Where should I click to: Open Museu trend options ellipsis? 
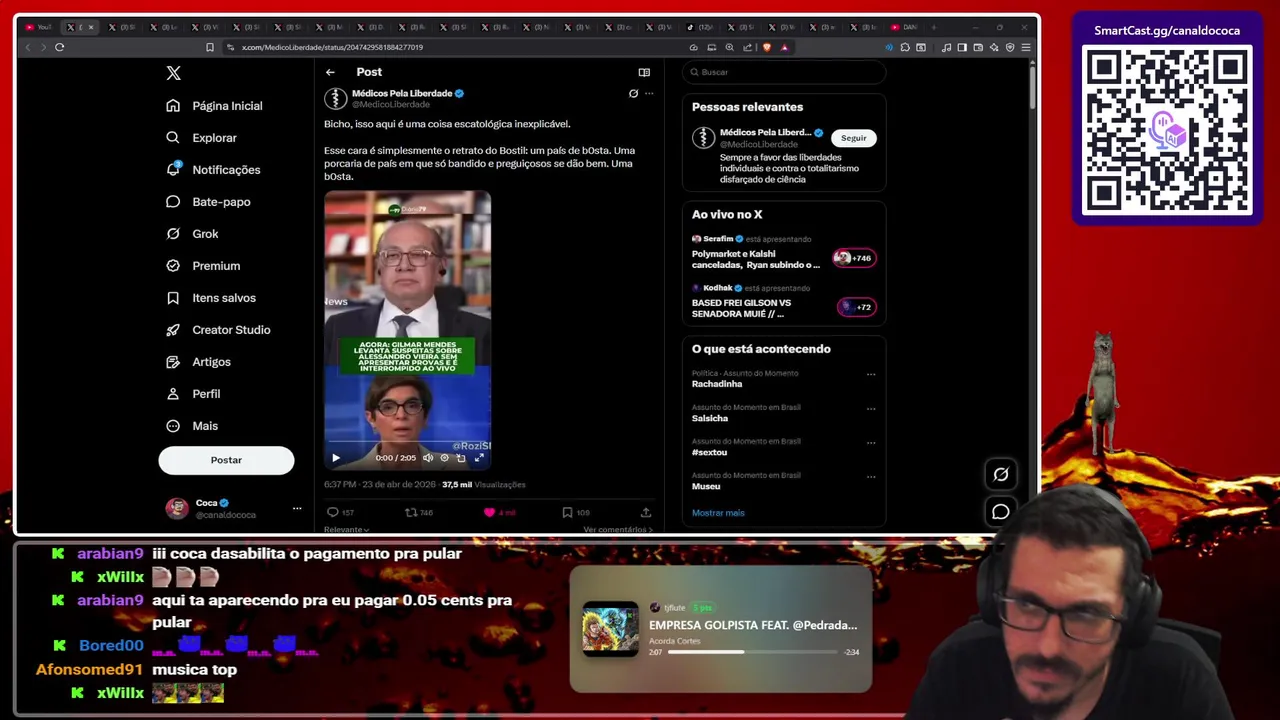pyautogui.click(x=871, y=477)
